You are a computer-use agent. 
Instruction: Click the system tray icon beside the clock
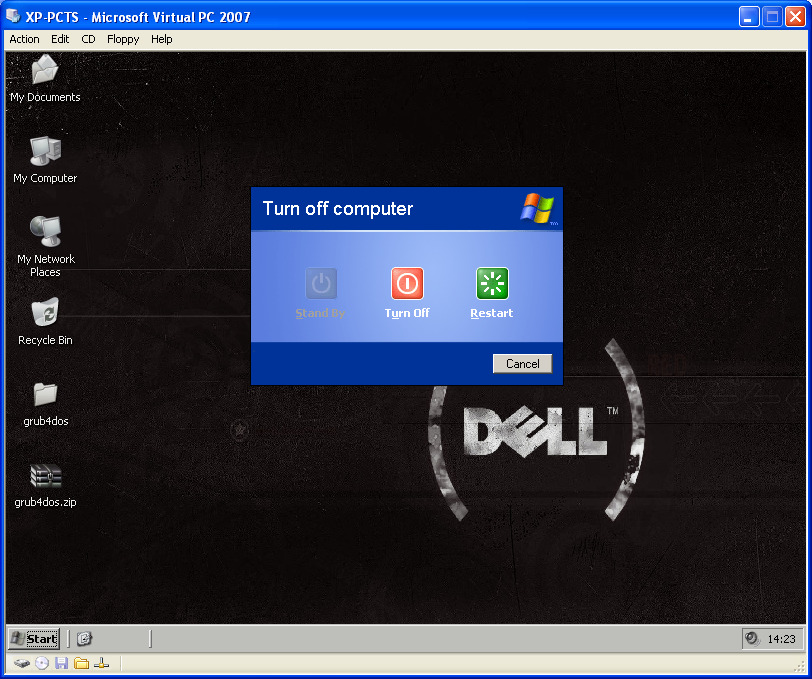pyautogui.click(x=751, y=638)
